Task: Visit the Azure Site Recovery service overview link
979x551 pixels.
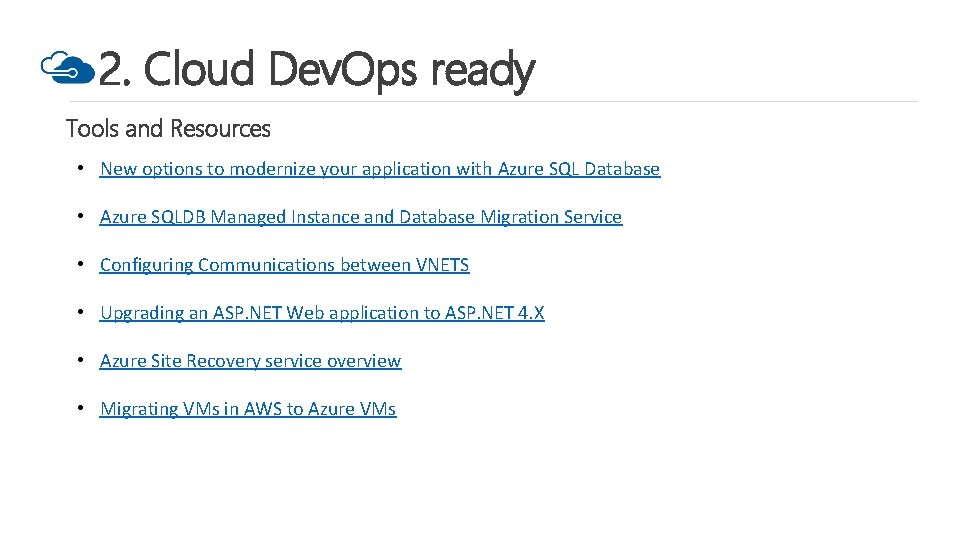Action: tap(250, 361)
